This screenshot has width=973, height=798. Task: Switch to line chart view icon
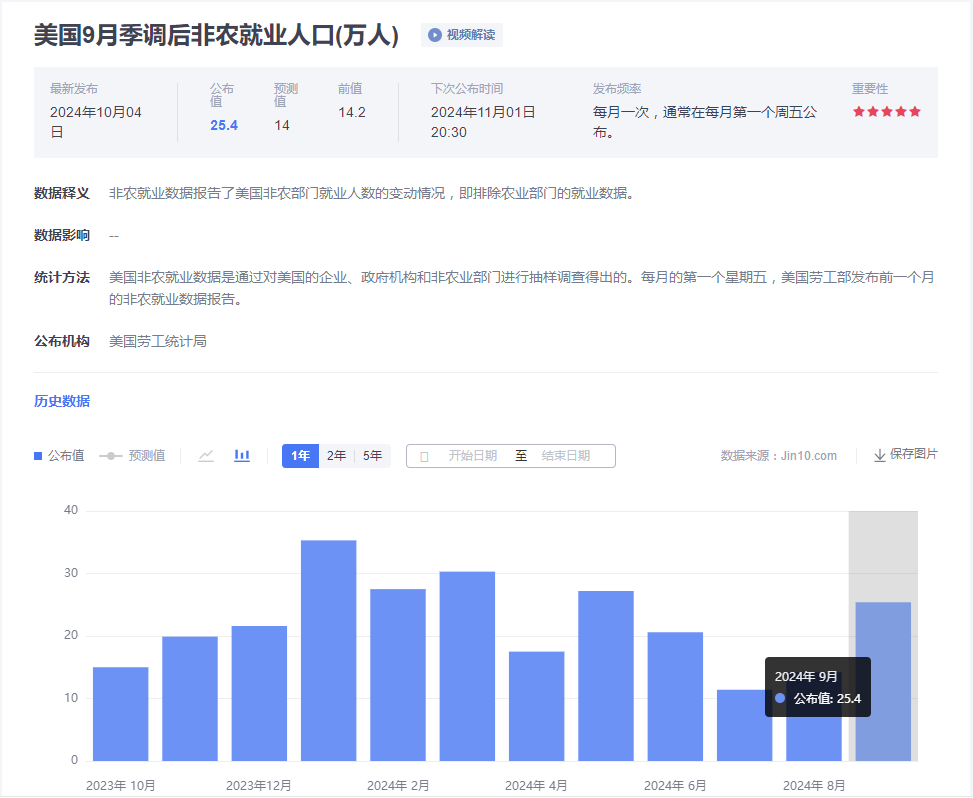click(x=206, y=456)
